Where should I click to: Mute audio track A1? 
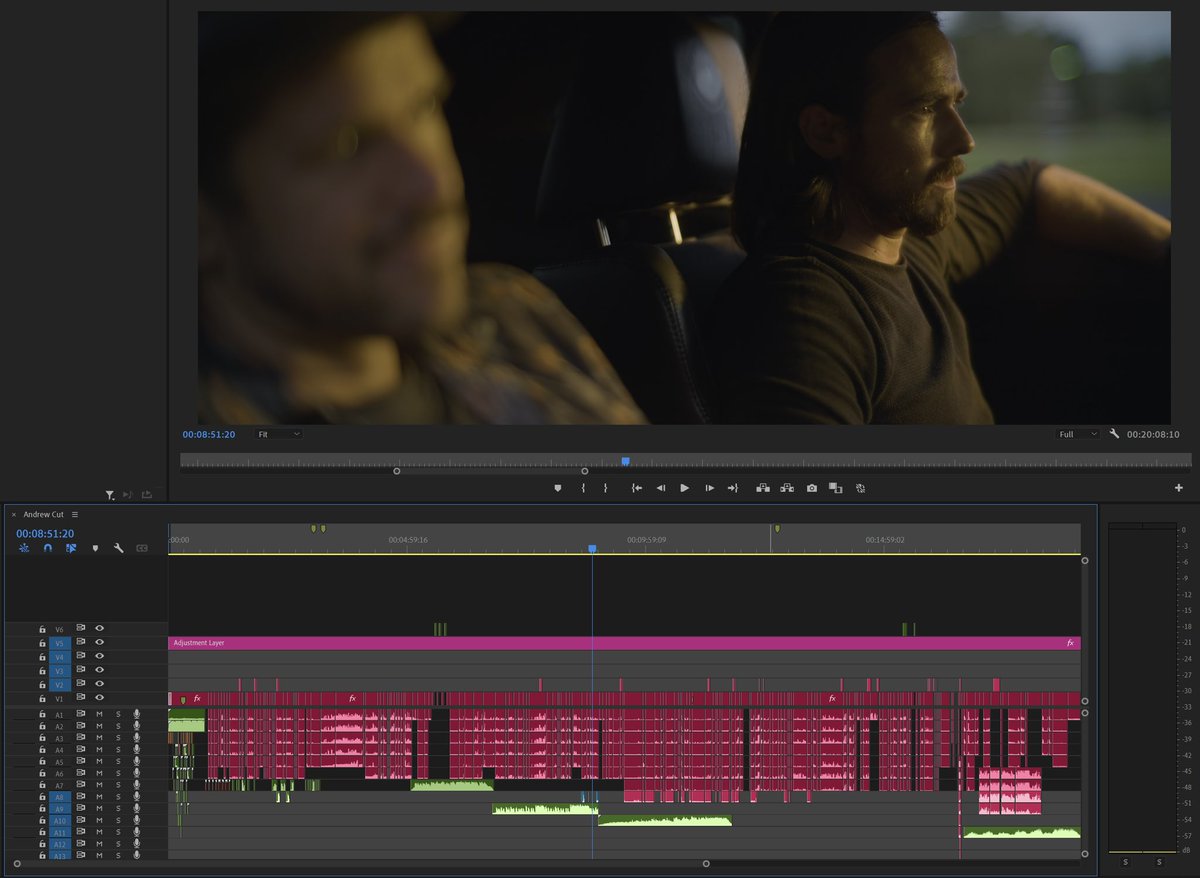pos(99,714)
